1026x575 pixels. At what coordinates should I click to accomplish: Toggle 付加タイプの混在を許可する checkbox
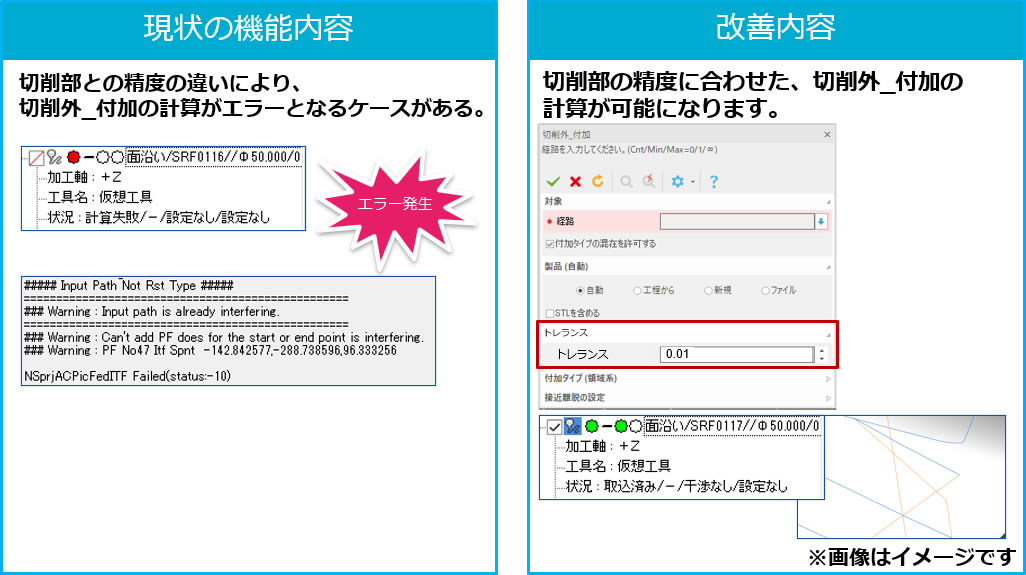549,244
